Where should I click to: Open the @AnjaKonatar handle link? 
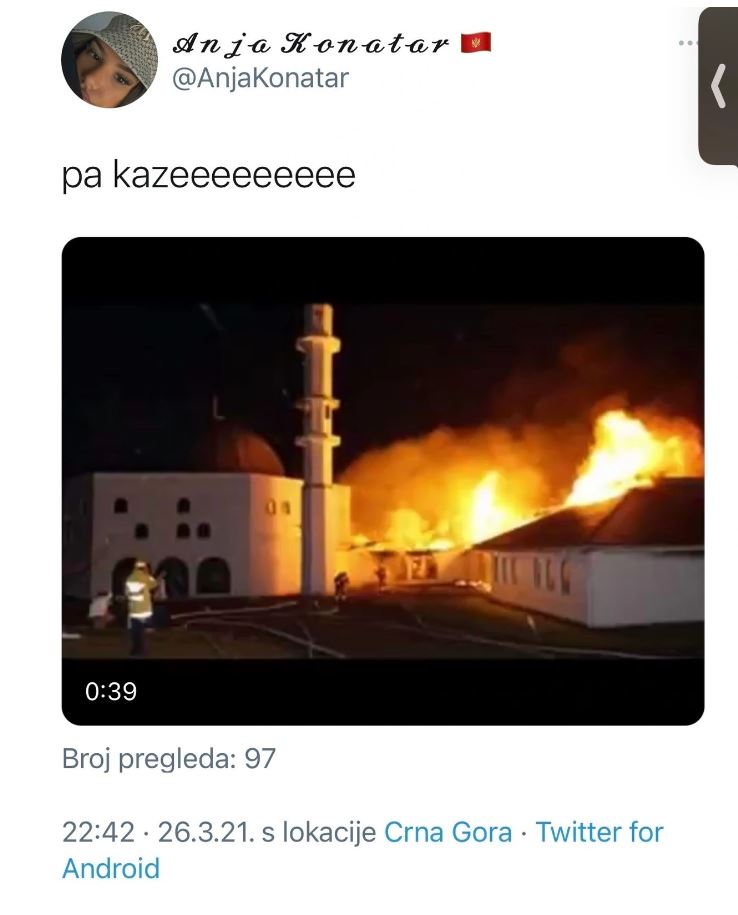(260, 78)
